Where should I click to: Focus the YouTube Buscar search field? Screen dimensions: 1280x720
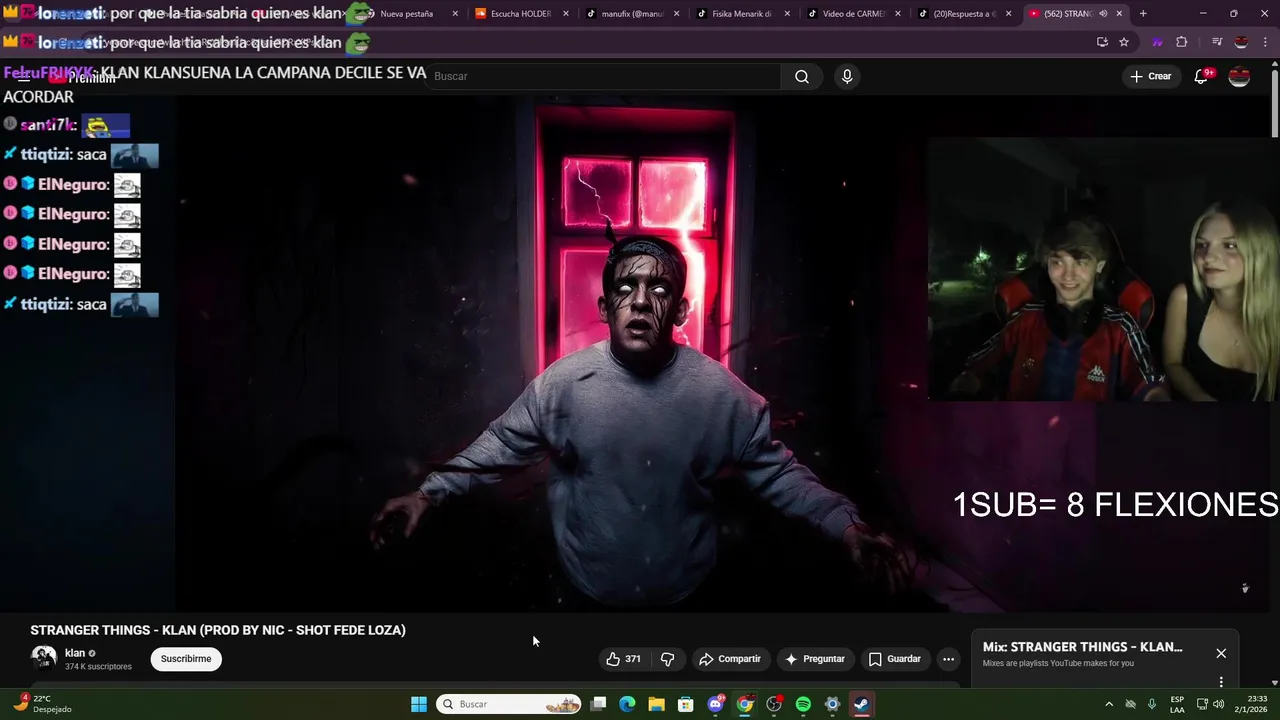click(x=603, y=76)
